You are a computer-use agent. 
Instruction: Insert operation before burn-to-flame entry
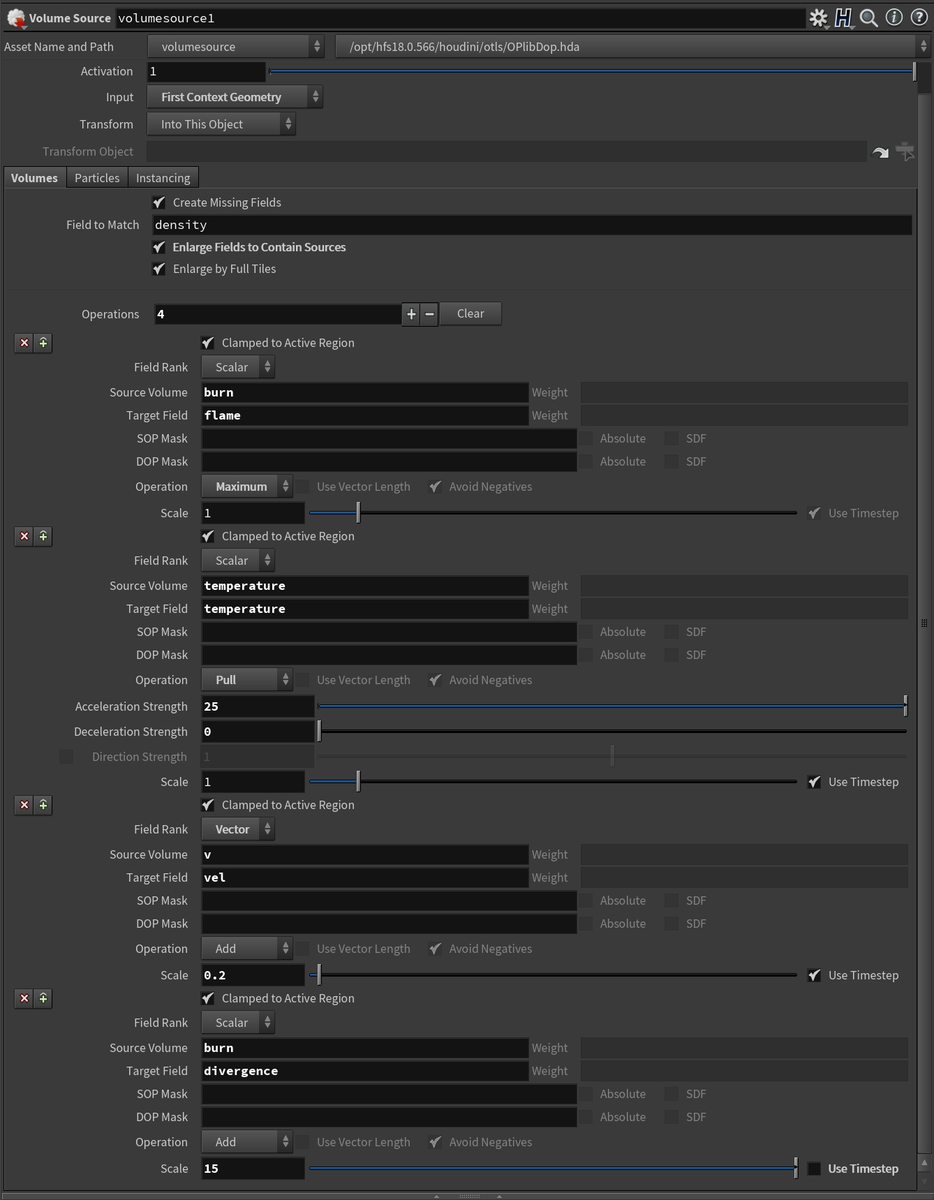coord(43,343)
